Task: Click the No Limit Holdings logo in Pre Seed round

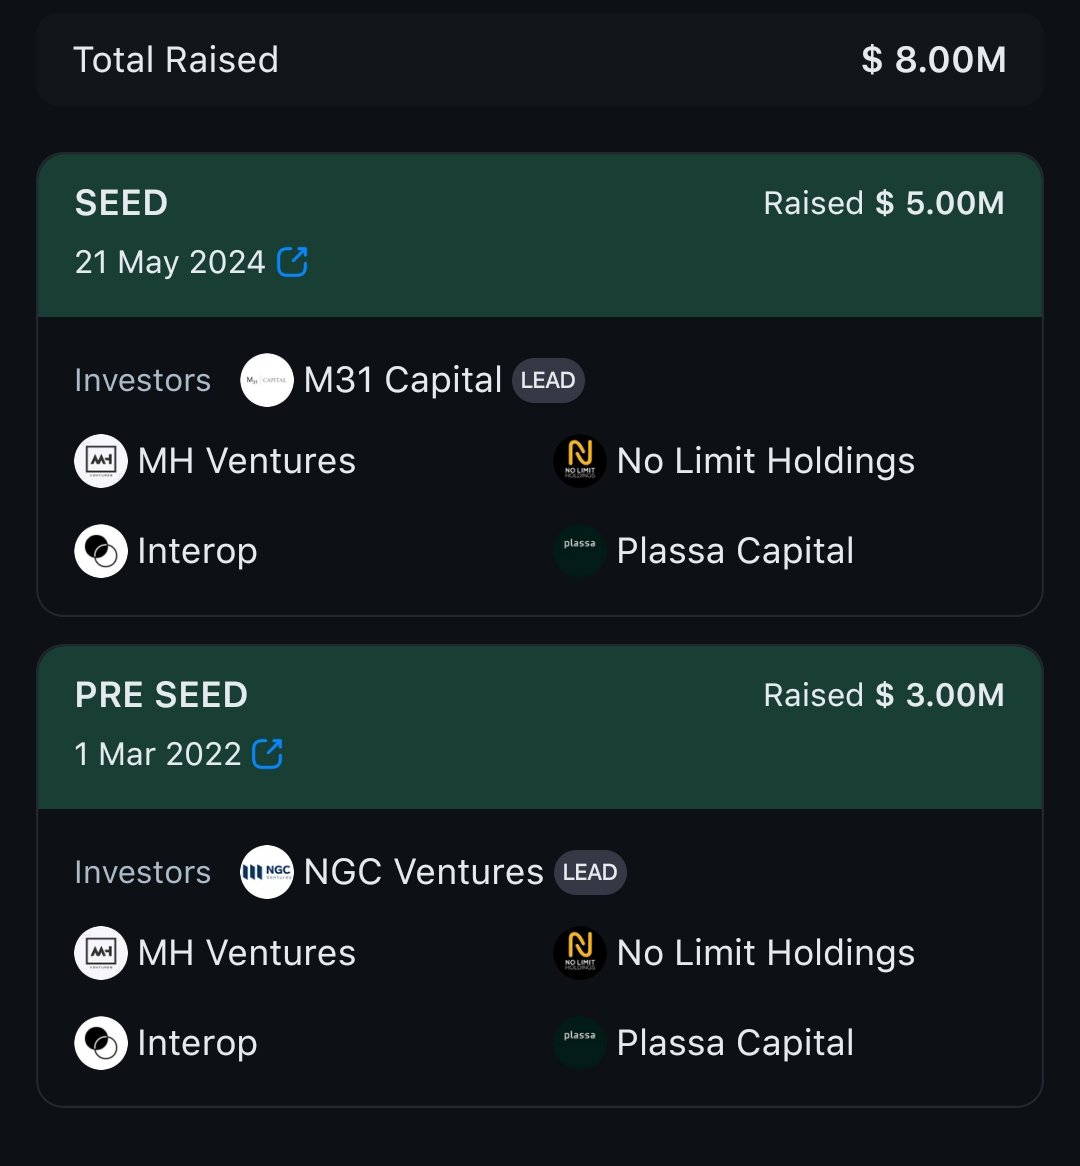Action: [x=579, y=953]
